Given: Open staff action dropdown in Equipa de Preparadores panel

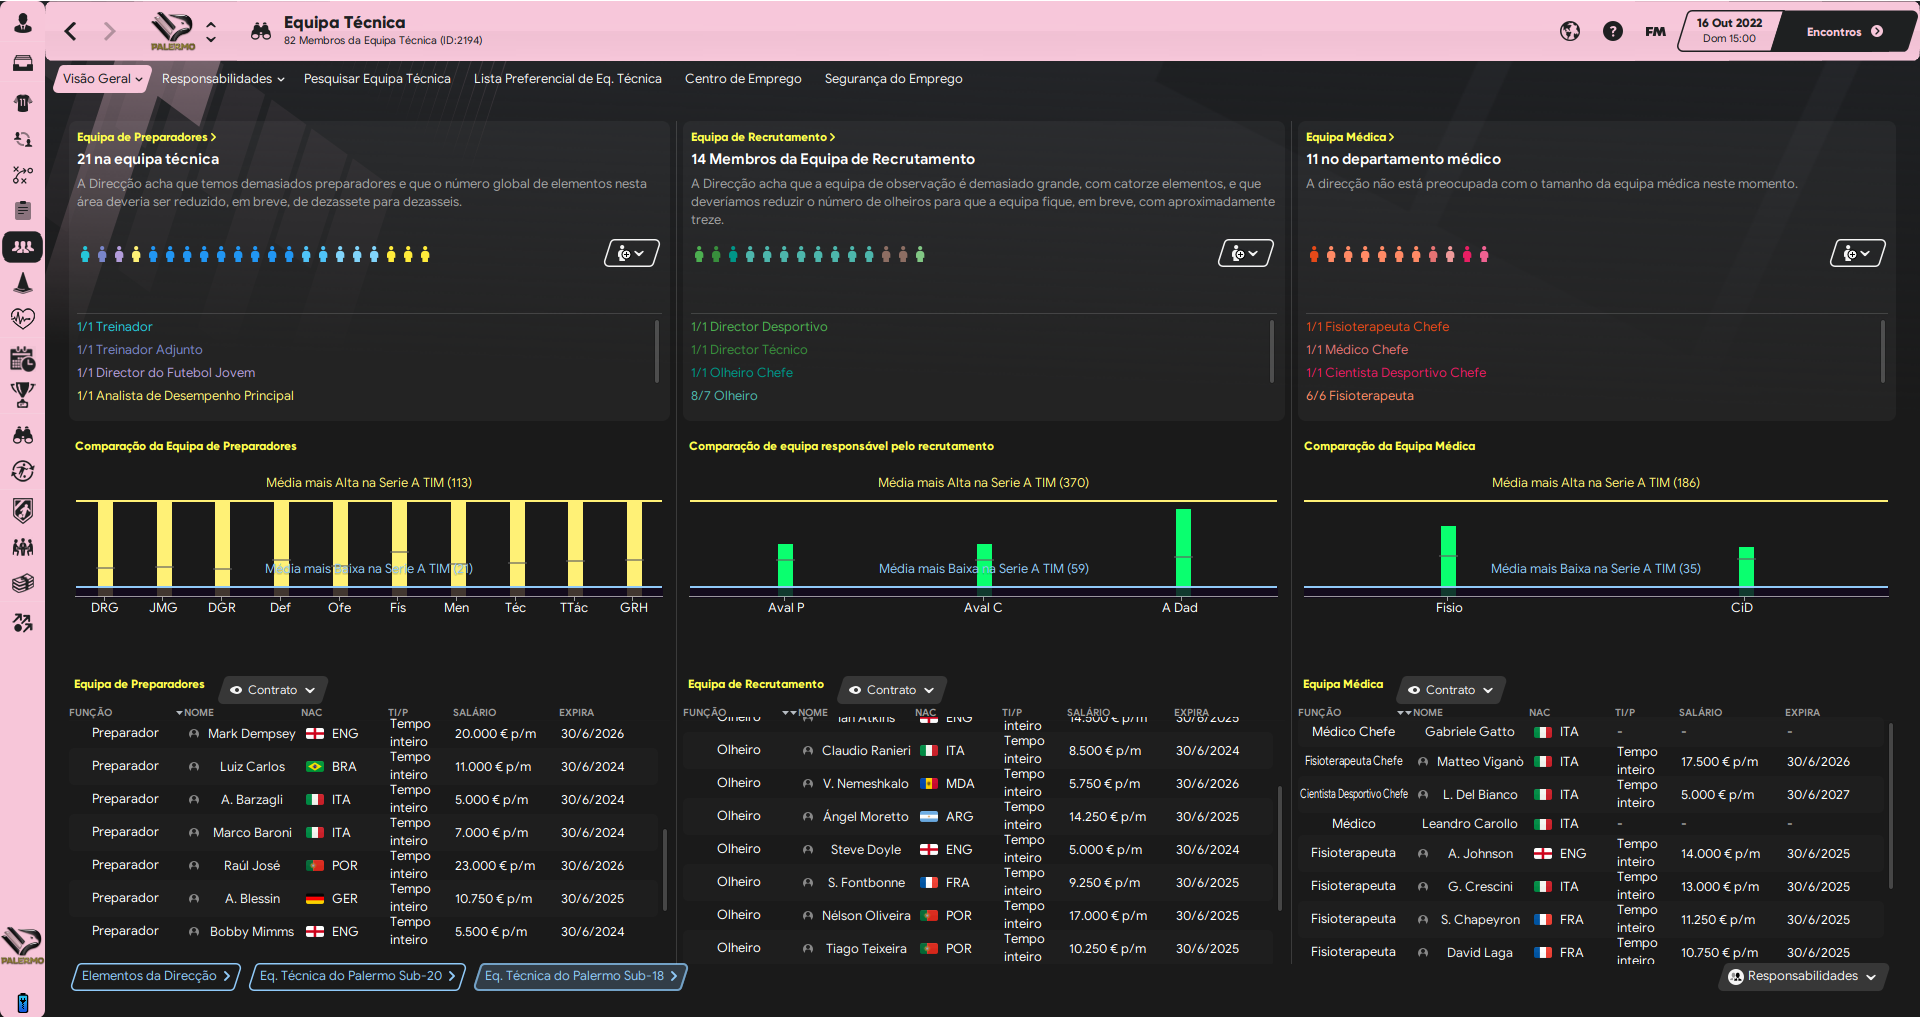Looking at the screenshot, I should point(632,253).
